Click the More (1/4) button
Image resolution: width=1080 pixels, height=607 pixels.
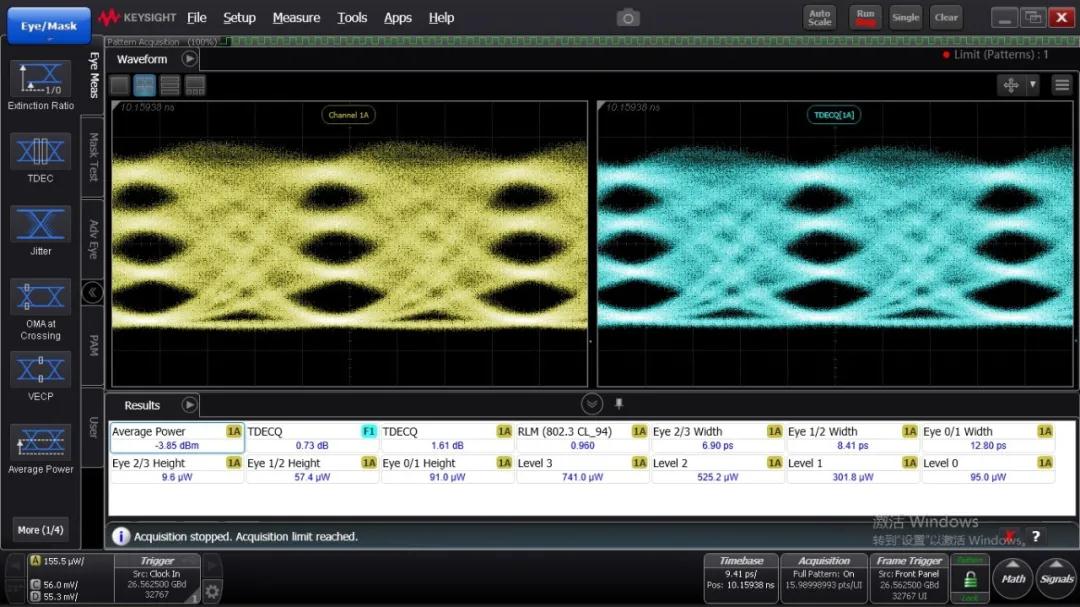tap(40, 529)
